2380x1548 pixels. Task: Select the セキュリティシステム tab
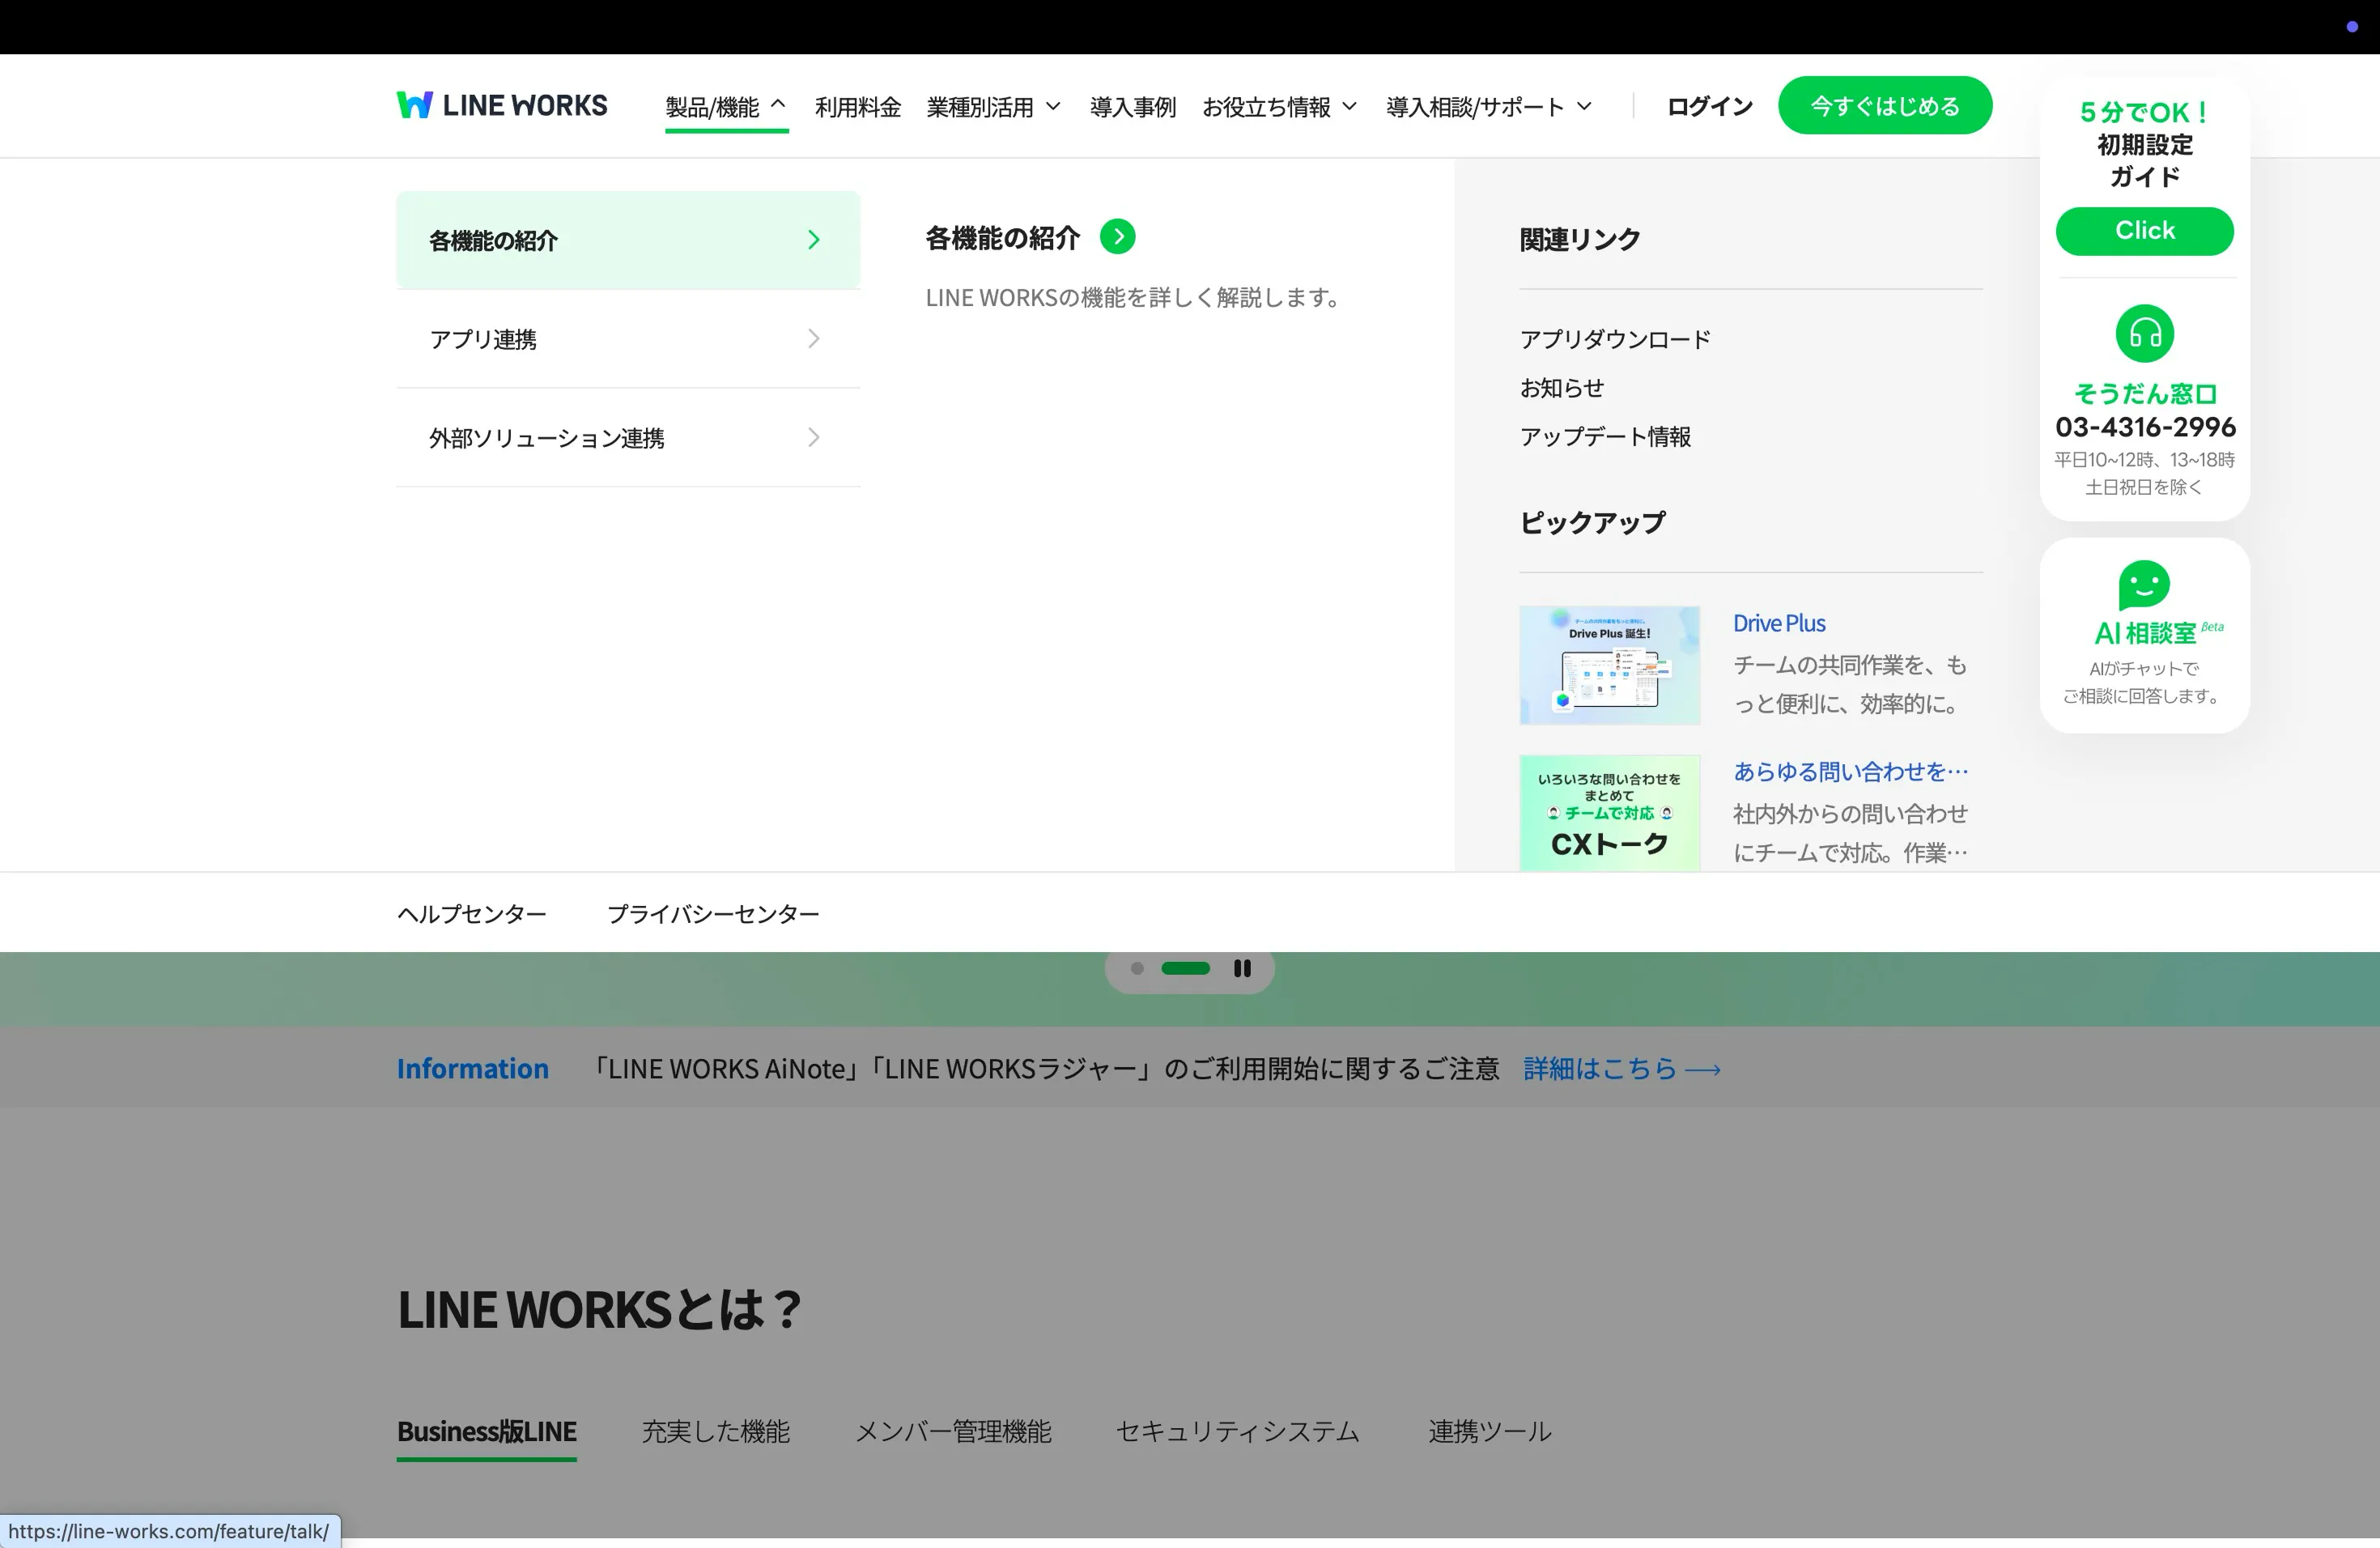point(1238,1432)
